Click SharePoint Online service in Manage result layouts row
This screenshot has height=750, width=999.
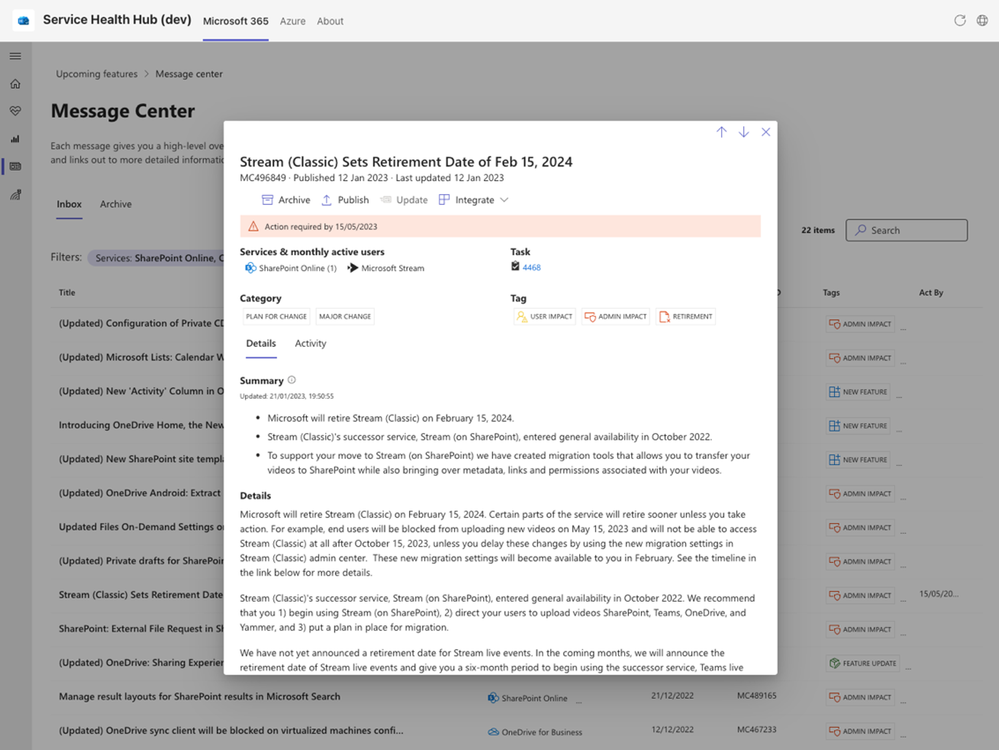pyautogui.click(x=528, y=698)
